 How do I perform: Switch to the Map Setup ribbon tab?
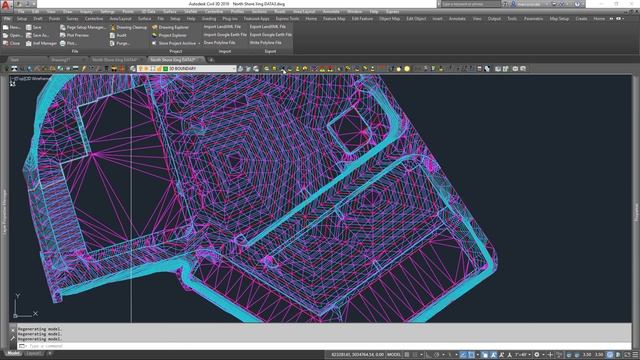point(559,19)
